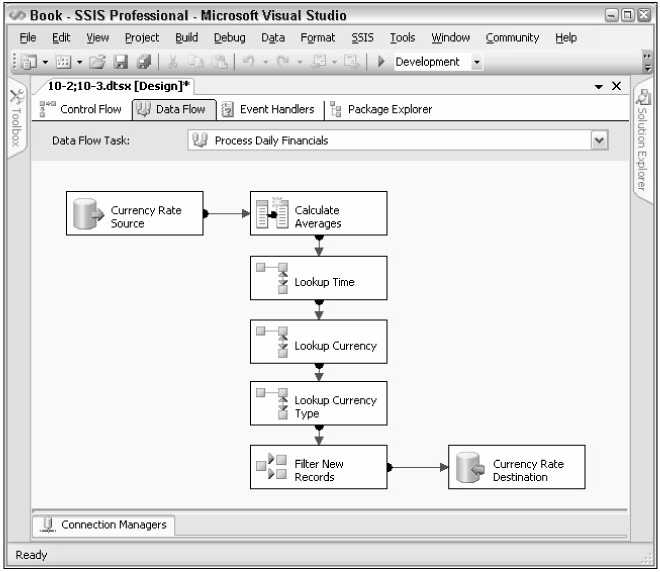Image resolution: width=660 pixels, height=572 pixels.
Task: Select the Currency Rate Destination component
Action: (517, 467)
